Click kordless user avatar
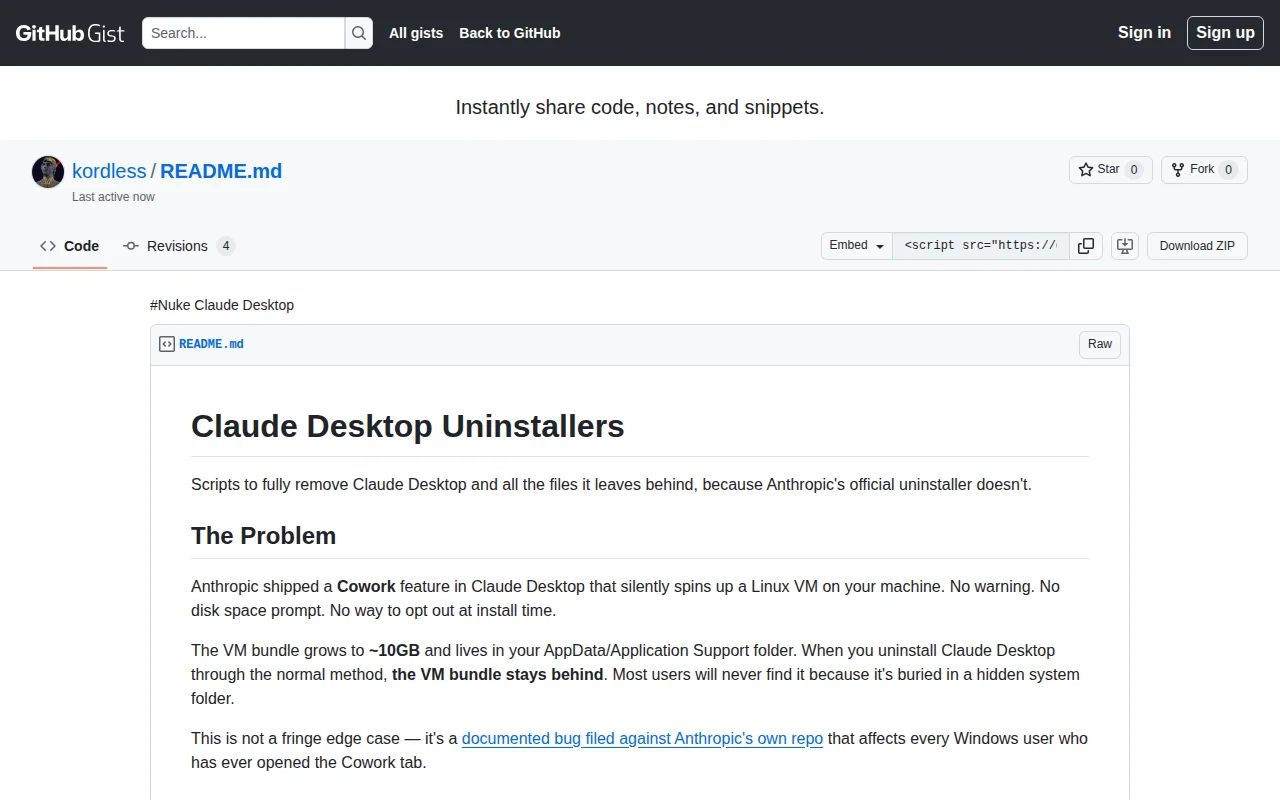The height and width of the screenshot is (800, 1280). (48, 172)
